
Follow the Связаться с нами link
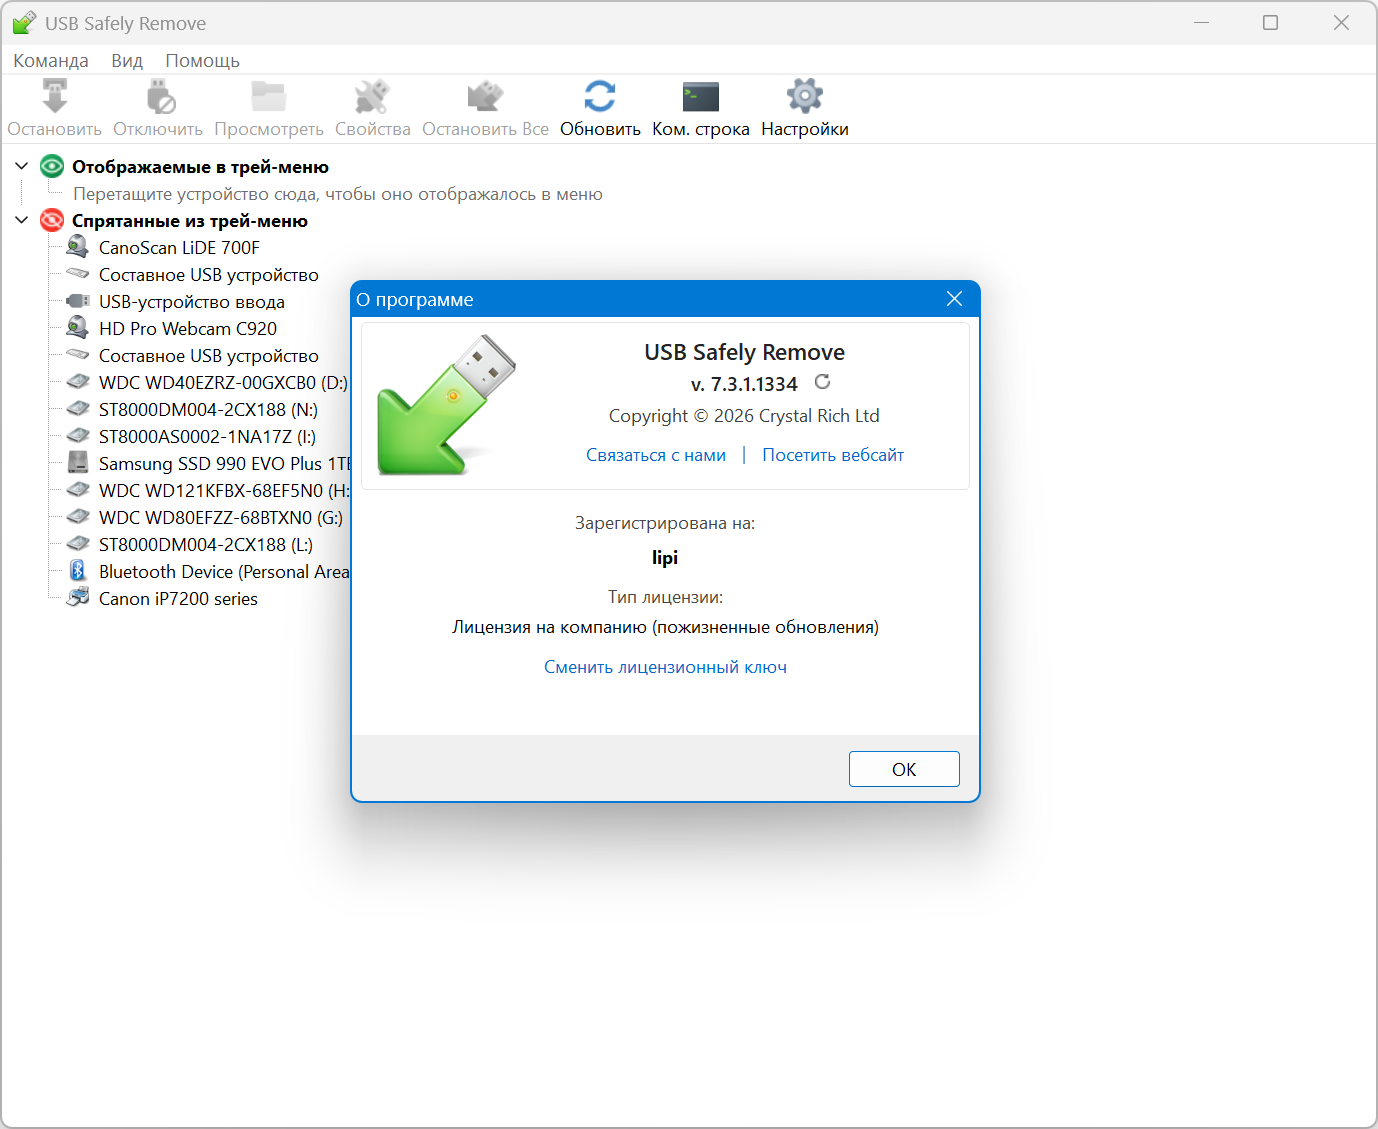click(x=656, y=455)
